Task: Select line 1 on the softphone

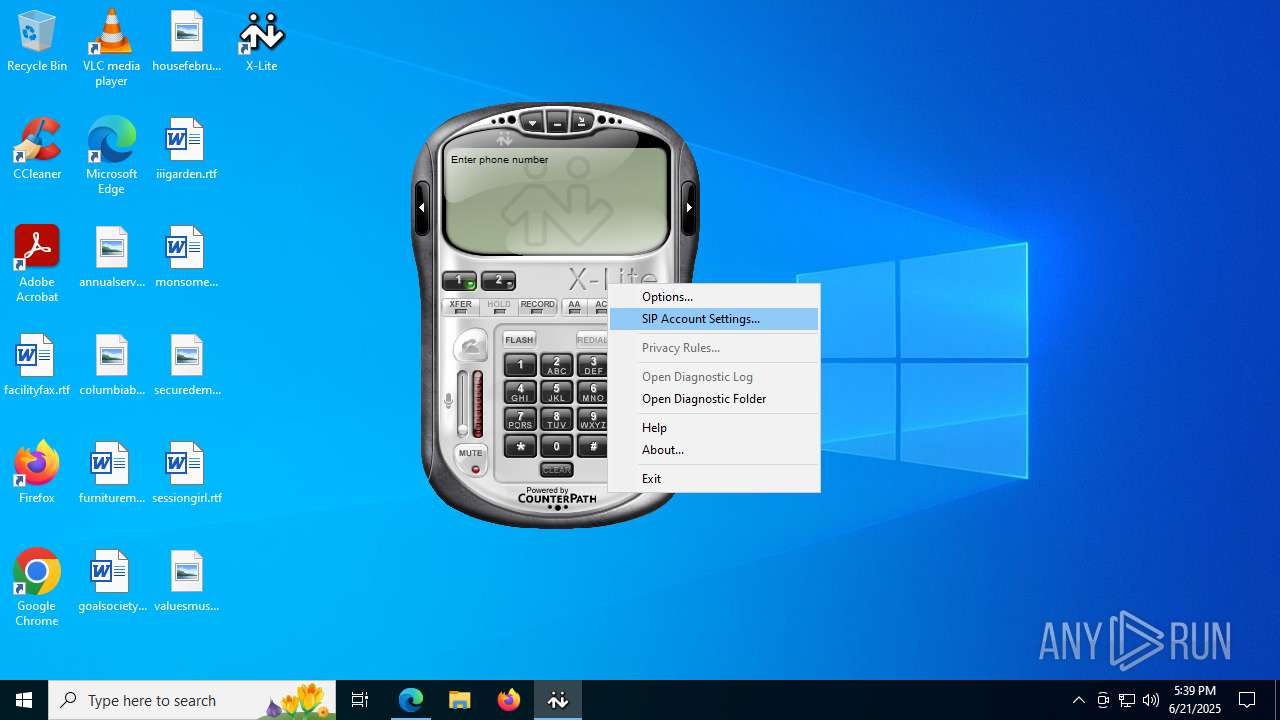Action: point(459,281)
